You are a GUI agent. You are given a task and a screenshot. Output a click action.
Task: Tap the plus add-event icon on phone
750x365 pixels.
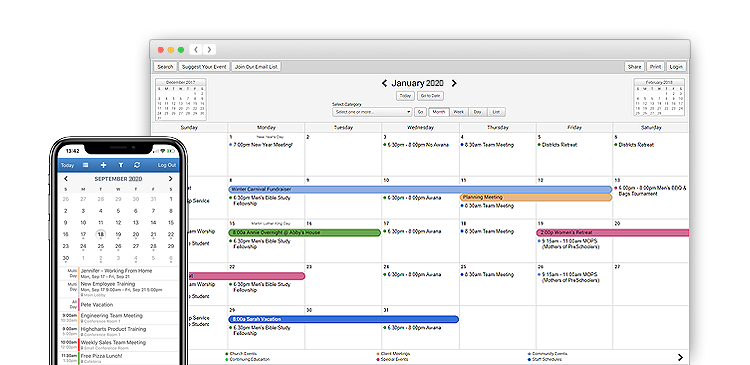103,165
